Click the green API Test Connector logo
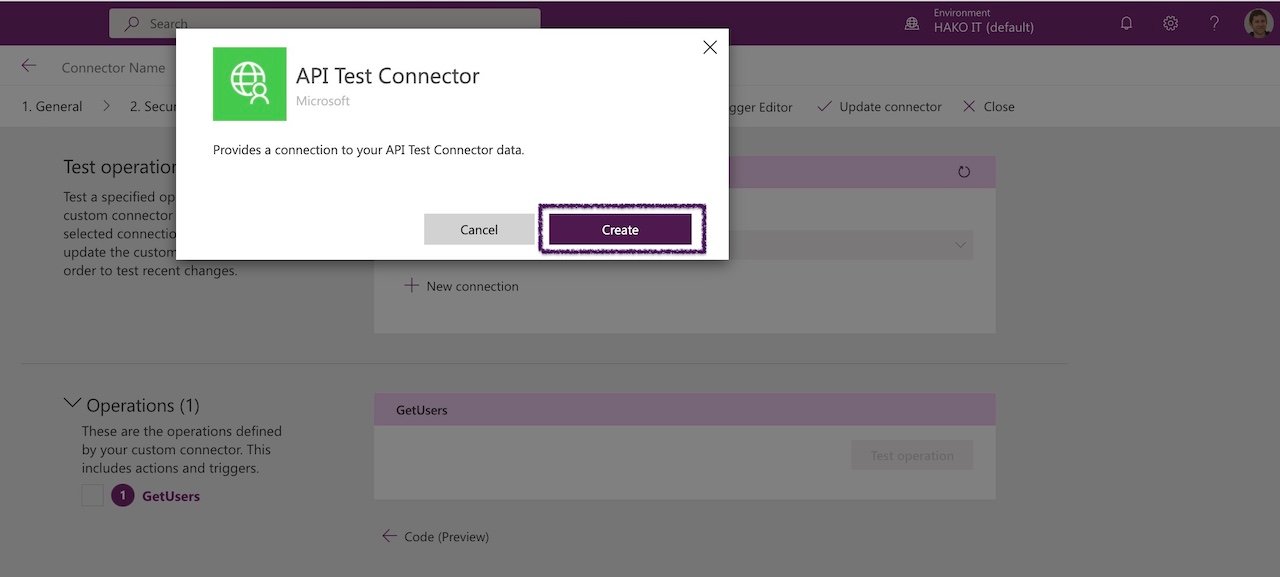The height and width of the screenshot is (577, 1280). [250, 84]
